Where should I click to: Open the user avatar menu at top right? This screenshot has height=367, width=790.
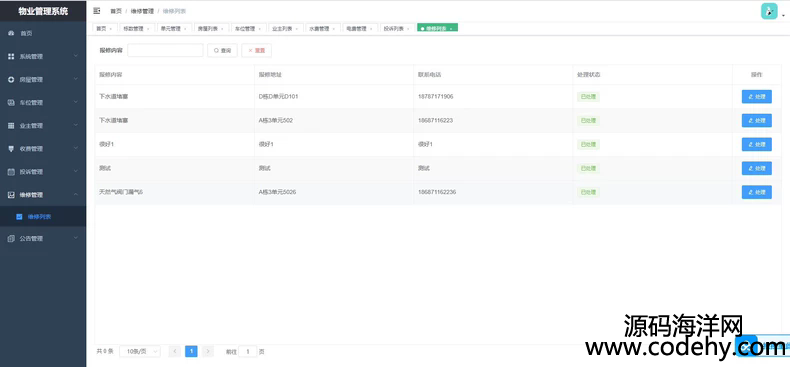coord(769,11)
